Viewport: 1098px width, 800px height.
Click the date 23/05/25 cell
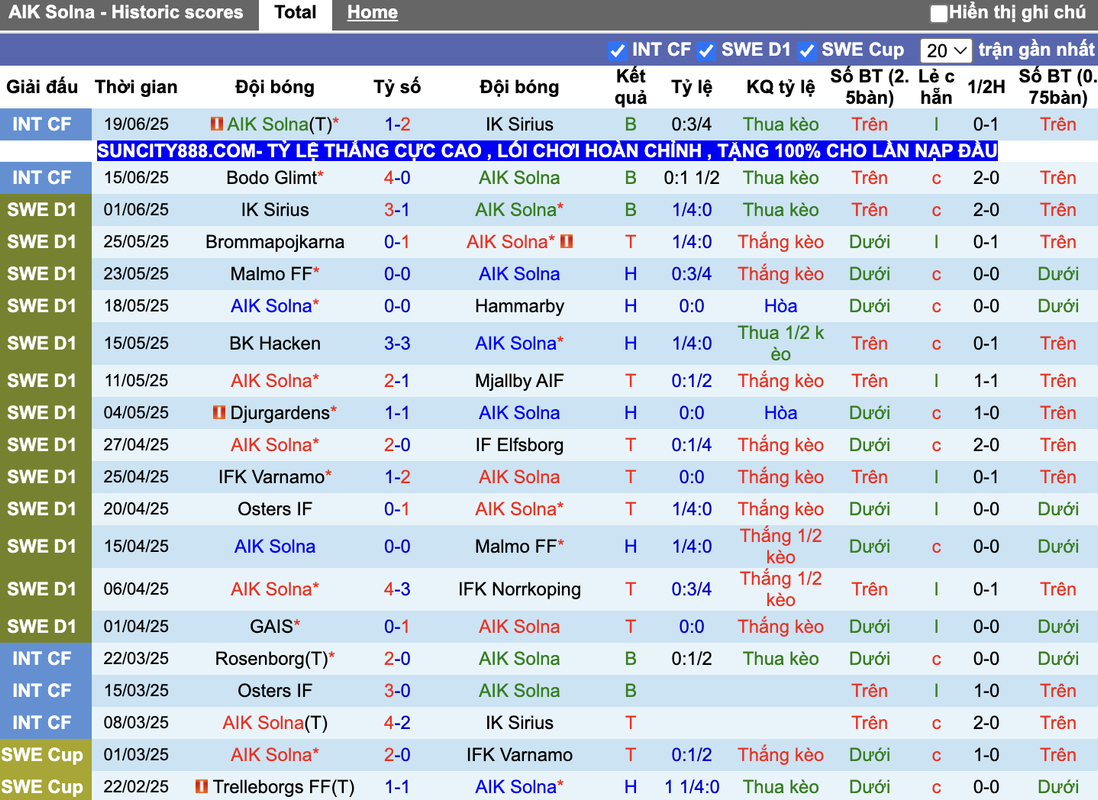tap(136, 274)
